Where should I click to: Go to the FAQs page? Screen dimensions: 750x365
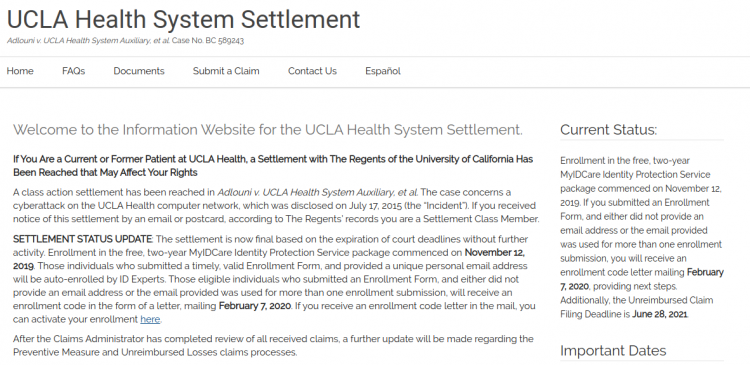point(74,71)
